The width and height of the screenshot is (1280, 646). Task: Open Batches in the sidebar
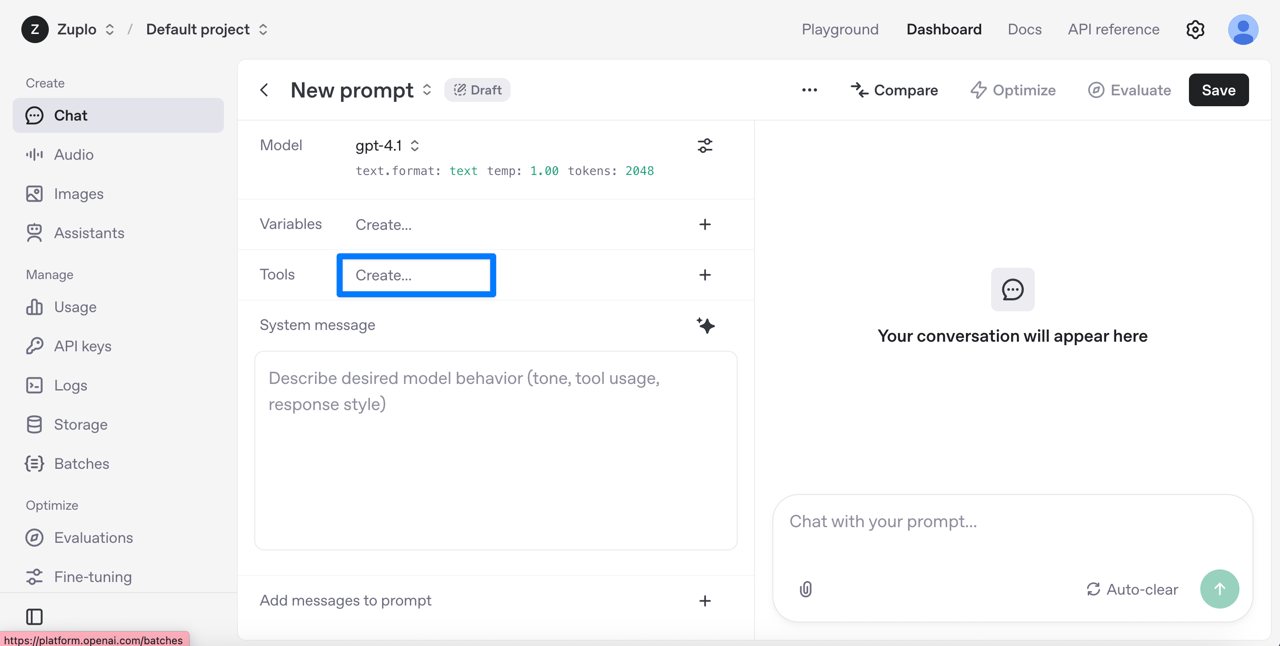pyautogui.click(x=118, y=464)
